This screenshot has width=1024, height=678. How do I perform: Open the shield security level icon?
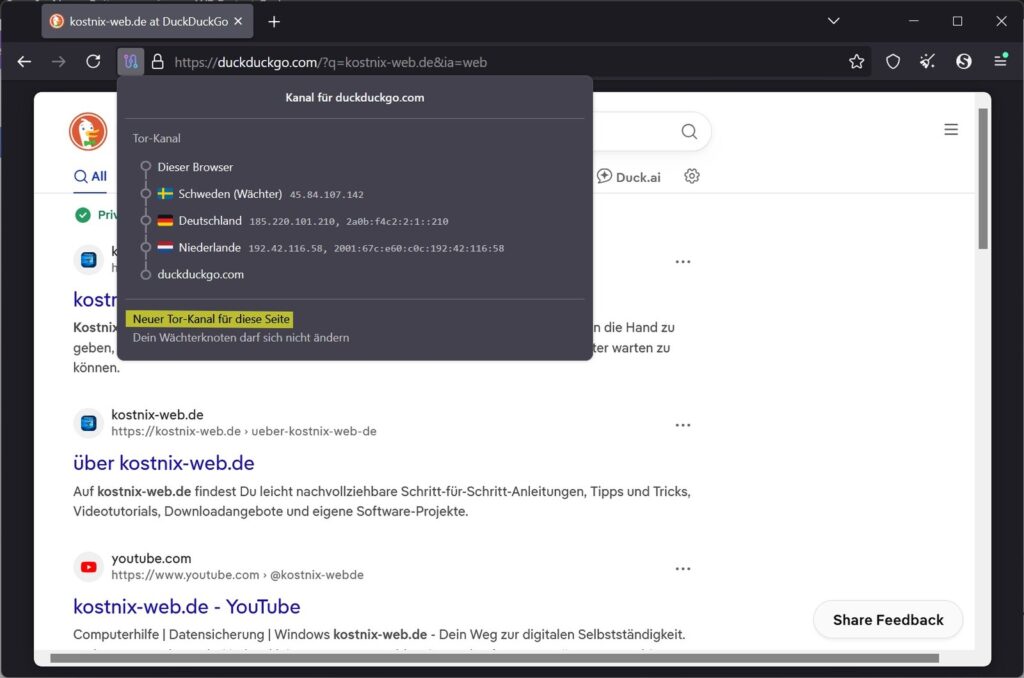point(893,62)
